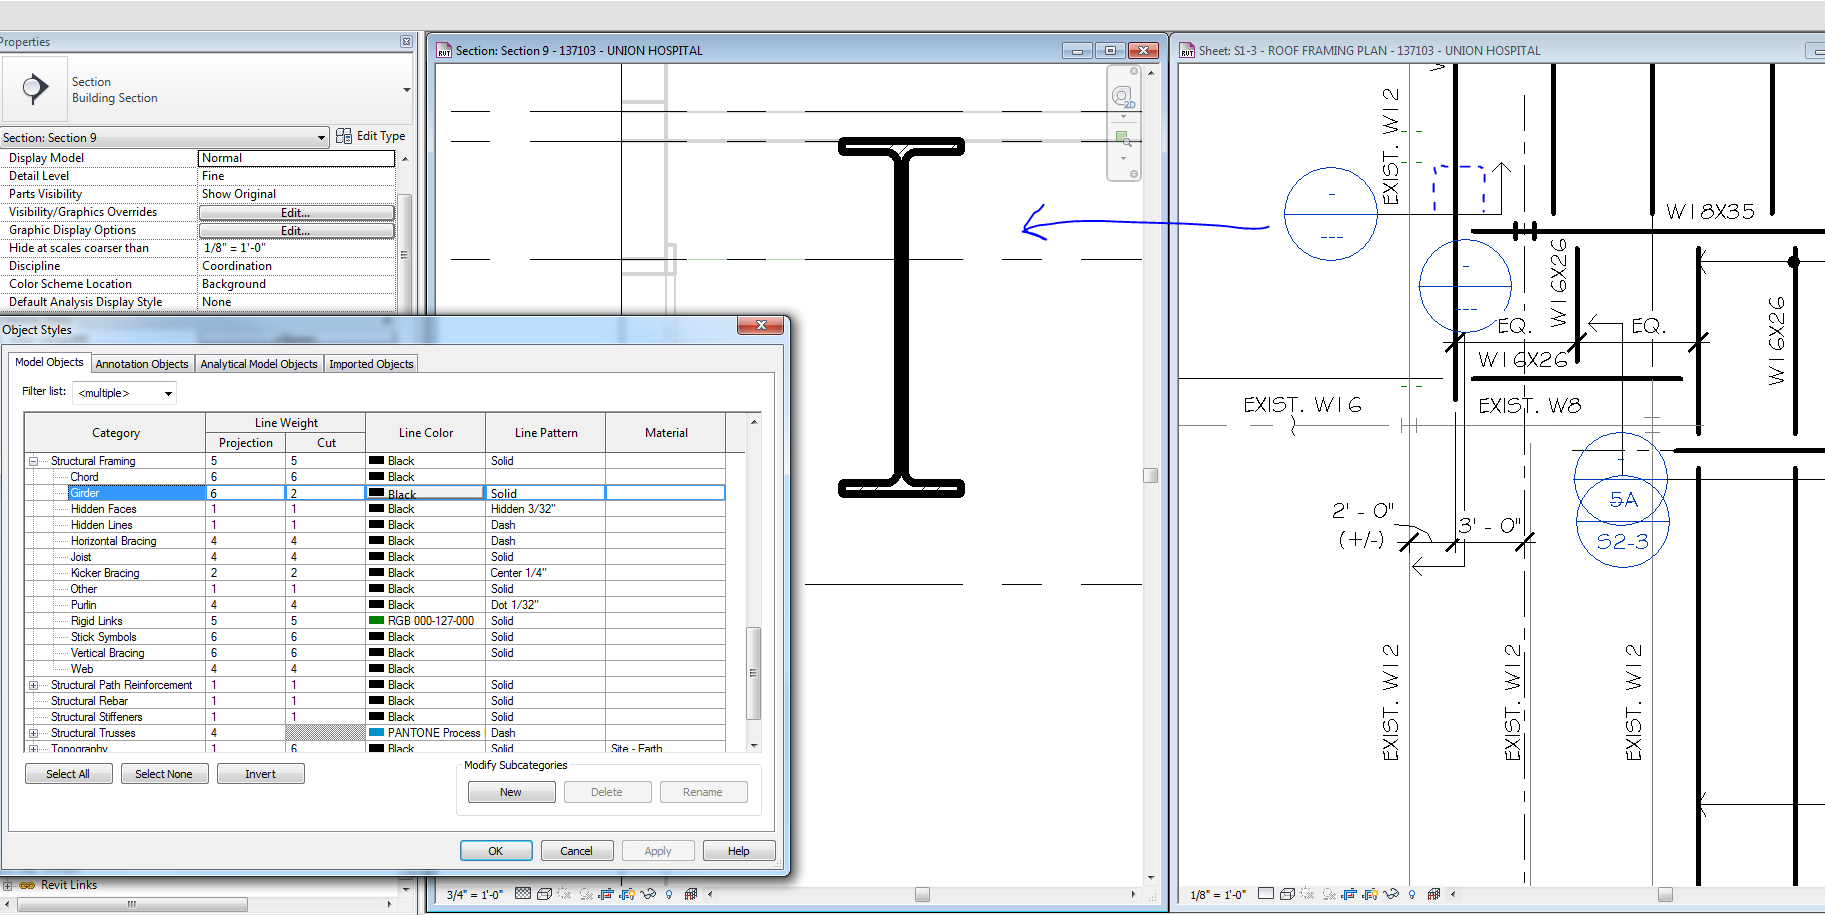The image size is (1825, 915).
Task: Open Temporary Hide/Isolate in Section 9 view
Action: tap(648, 894)
